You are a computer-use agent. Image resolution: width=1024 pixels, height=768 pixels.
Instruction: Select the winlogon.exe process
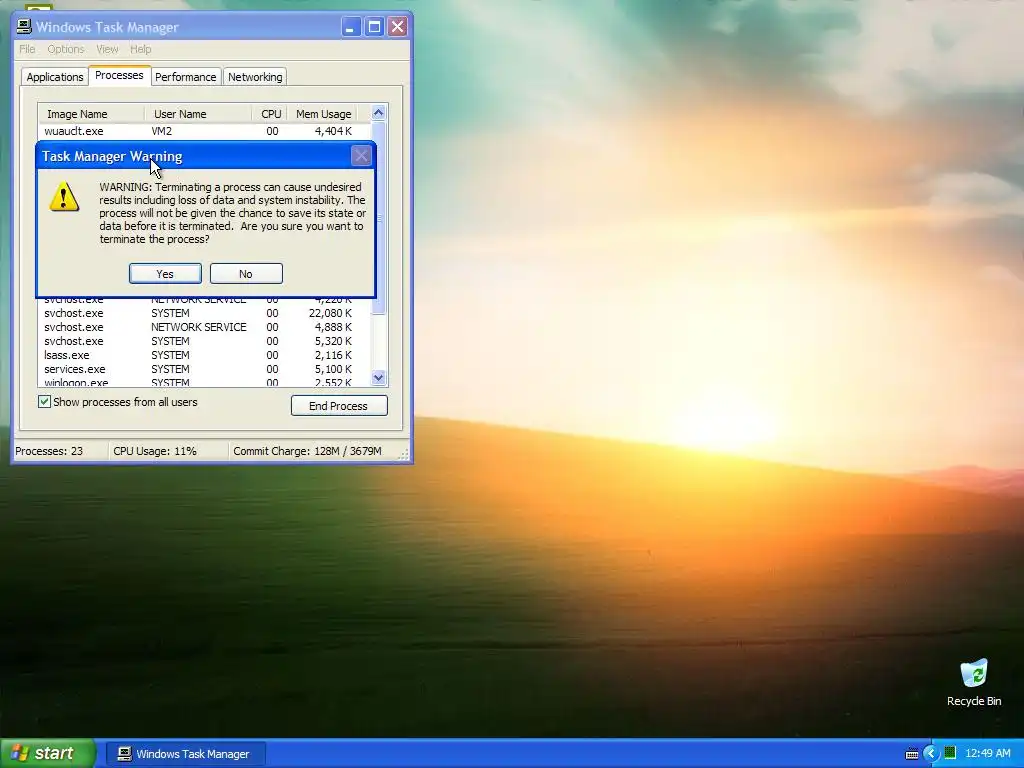[x=204, y=382]
